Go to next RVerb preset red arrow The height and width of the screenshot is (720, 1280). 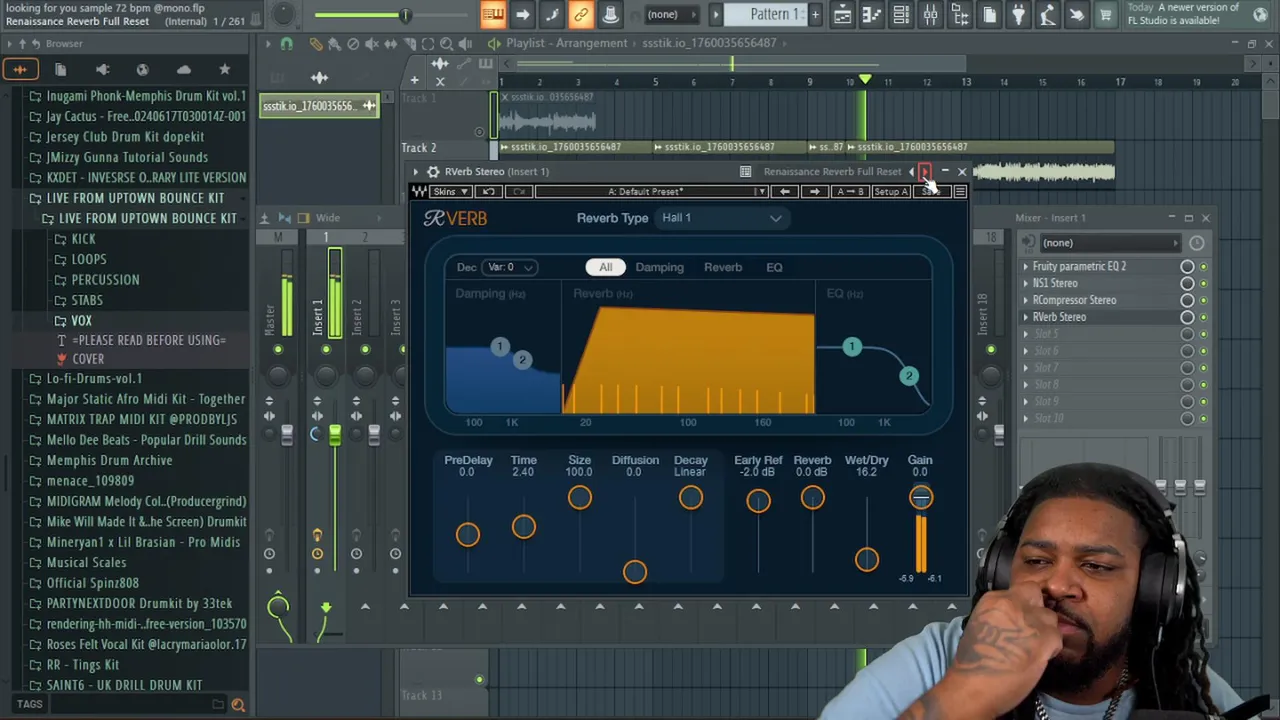point(925,172)
